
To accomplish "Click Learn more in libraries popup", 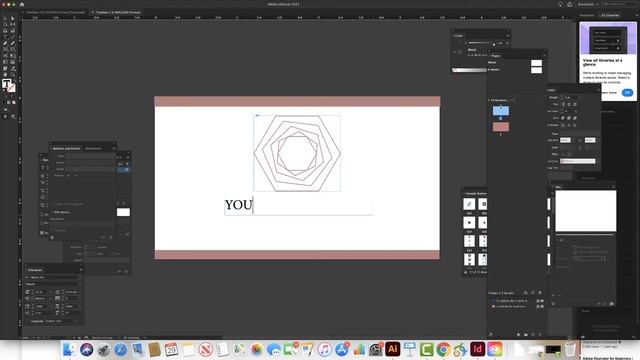I will pyautogui.click(x=608, y=93).
